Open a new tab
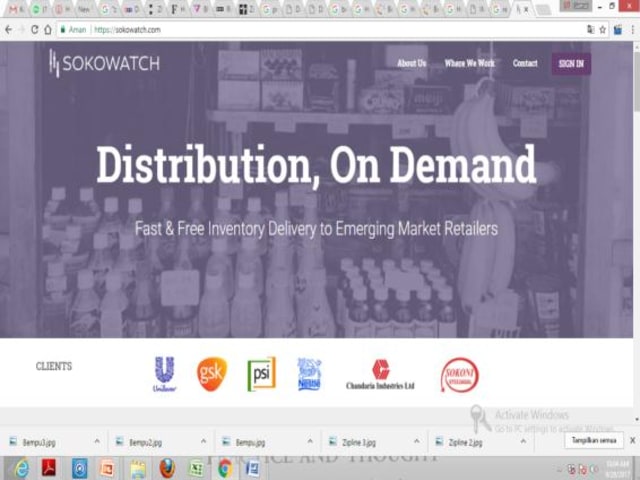This screenshot has height=480, width=640. [x=543, y=10]
